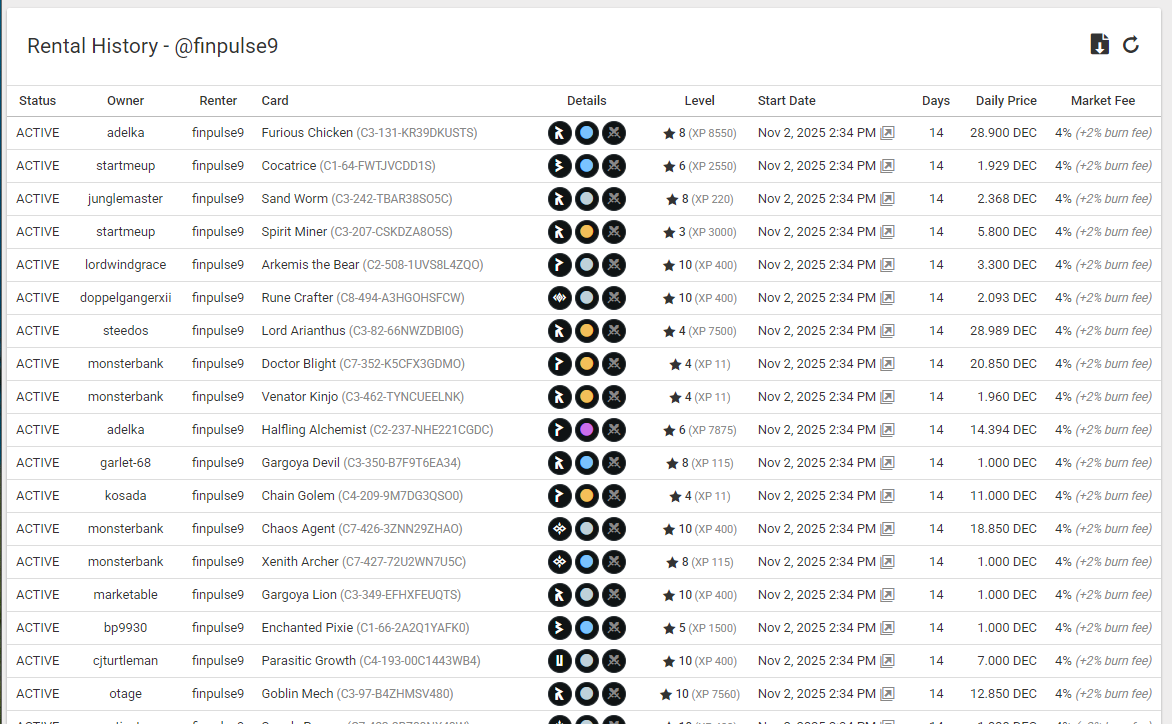Image resolution: width=1172 pixels, height=724 pixels.
Task: Click ACTIVE status in Doctor Blight row
Action: [37, 364]
